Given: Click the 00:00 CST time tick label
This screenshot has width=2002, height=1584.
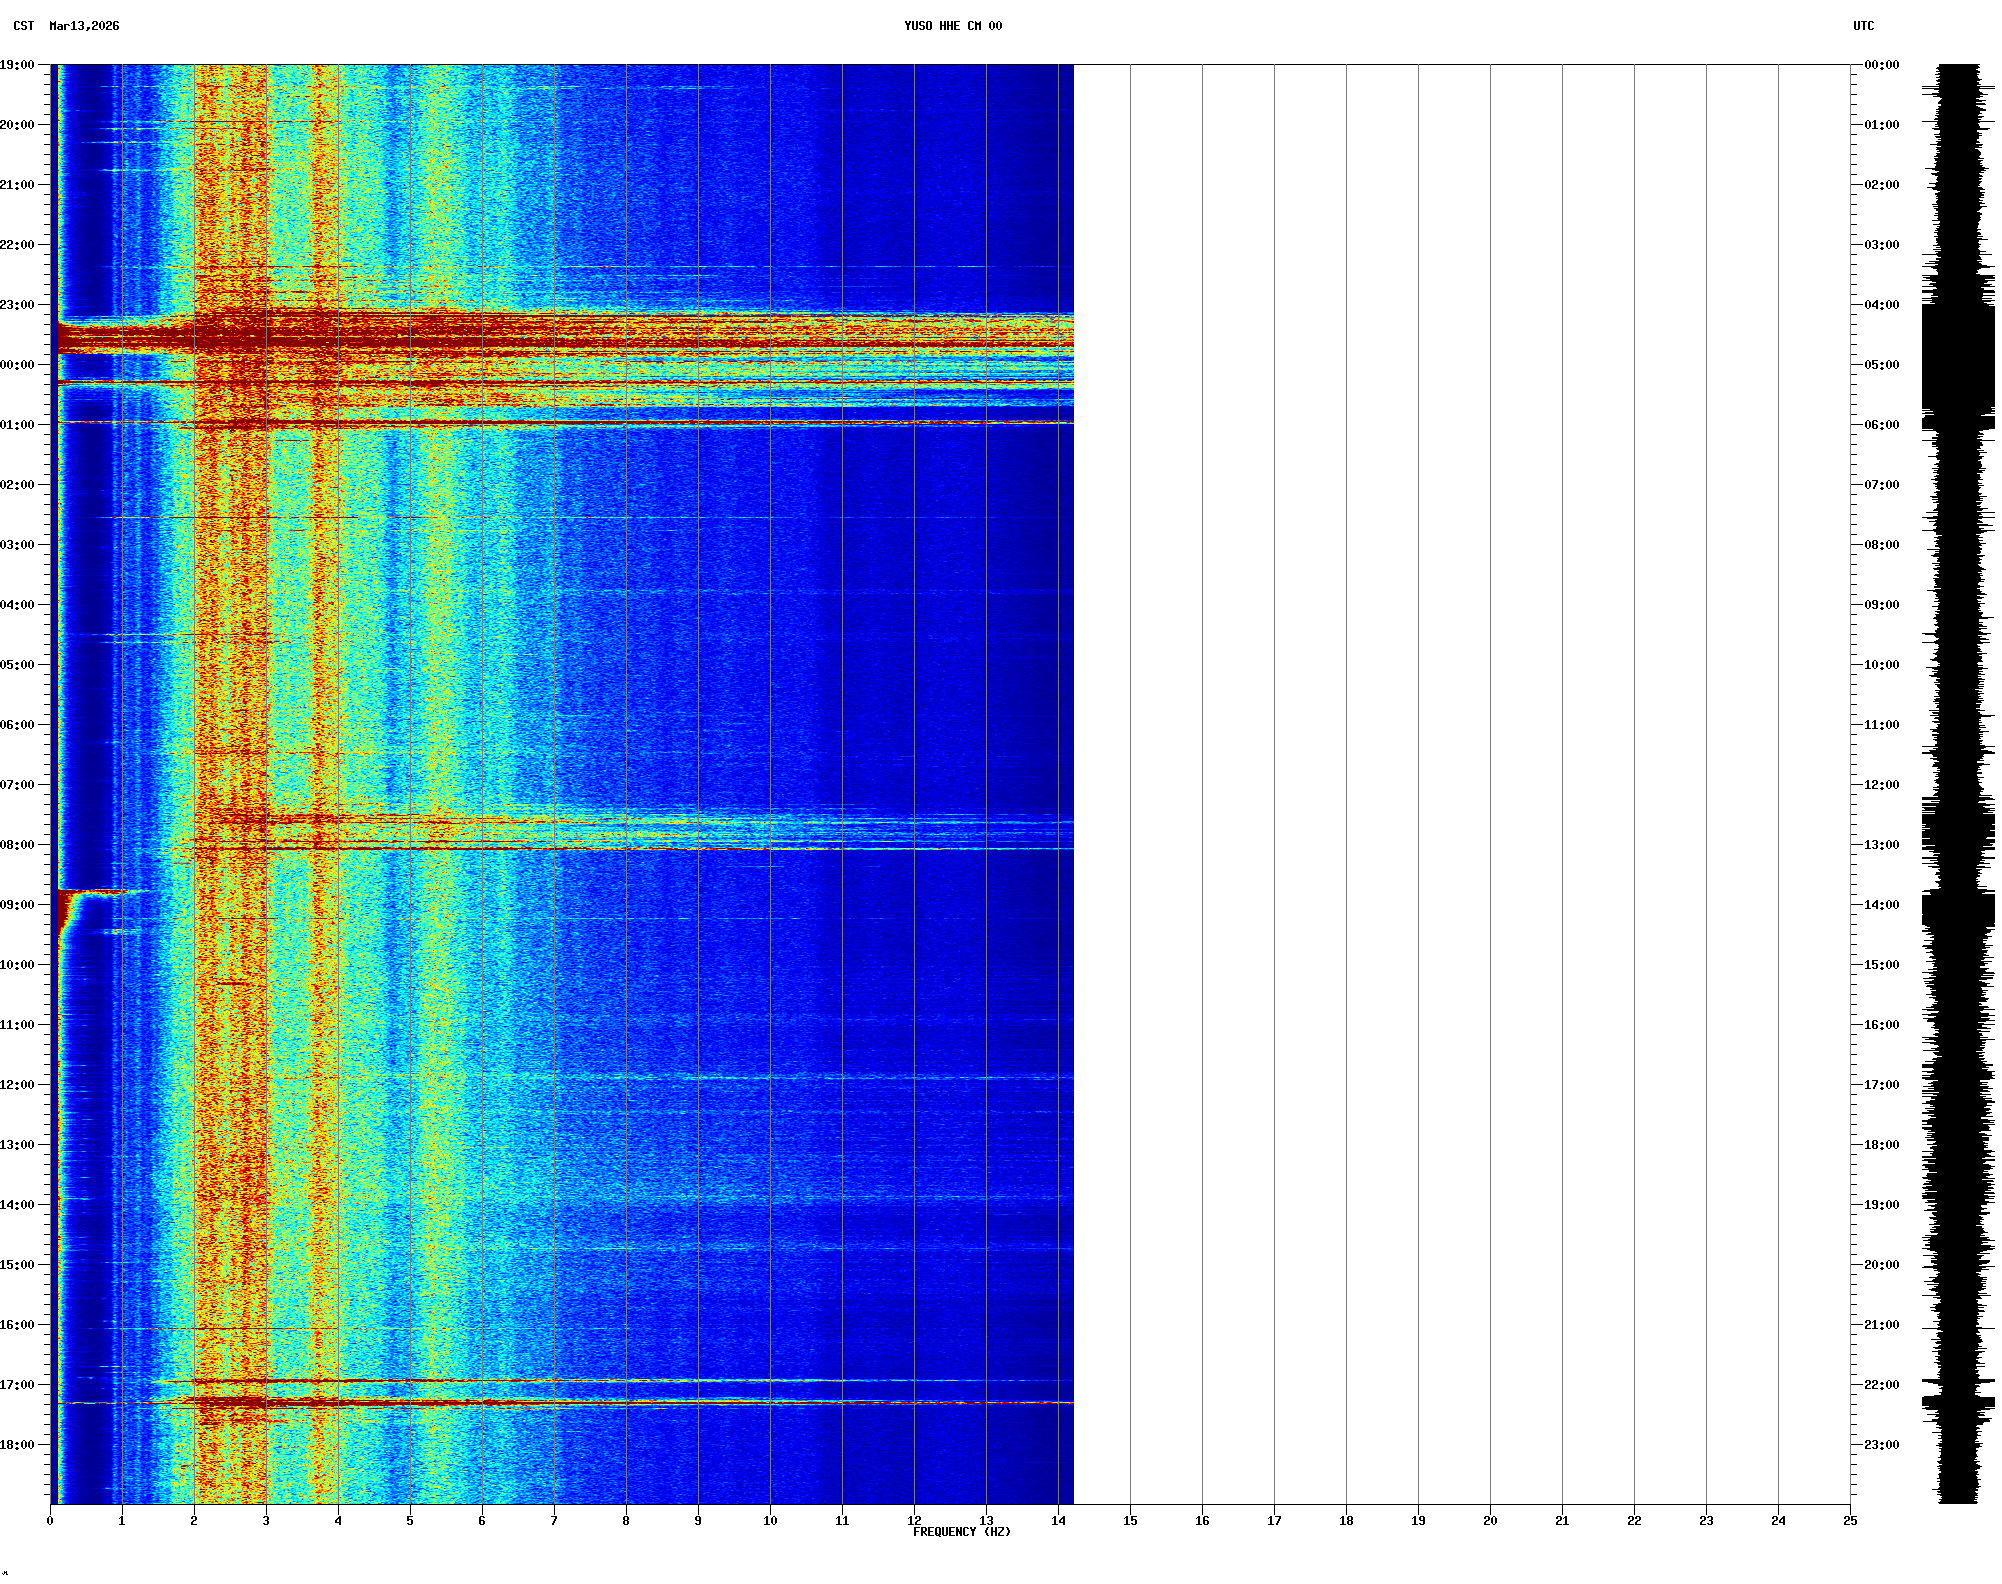Looking at the screenshot, I should (18, 365).
